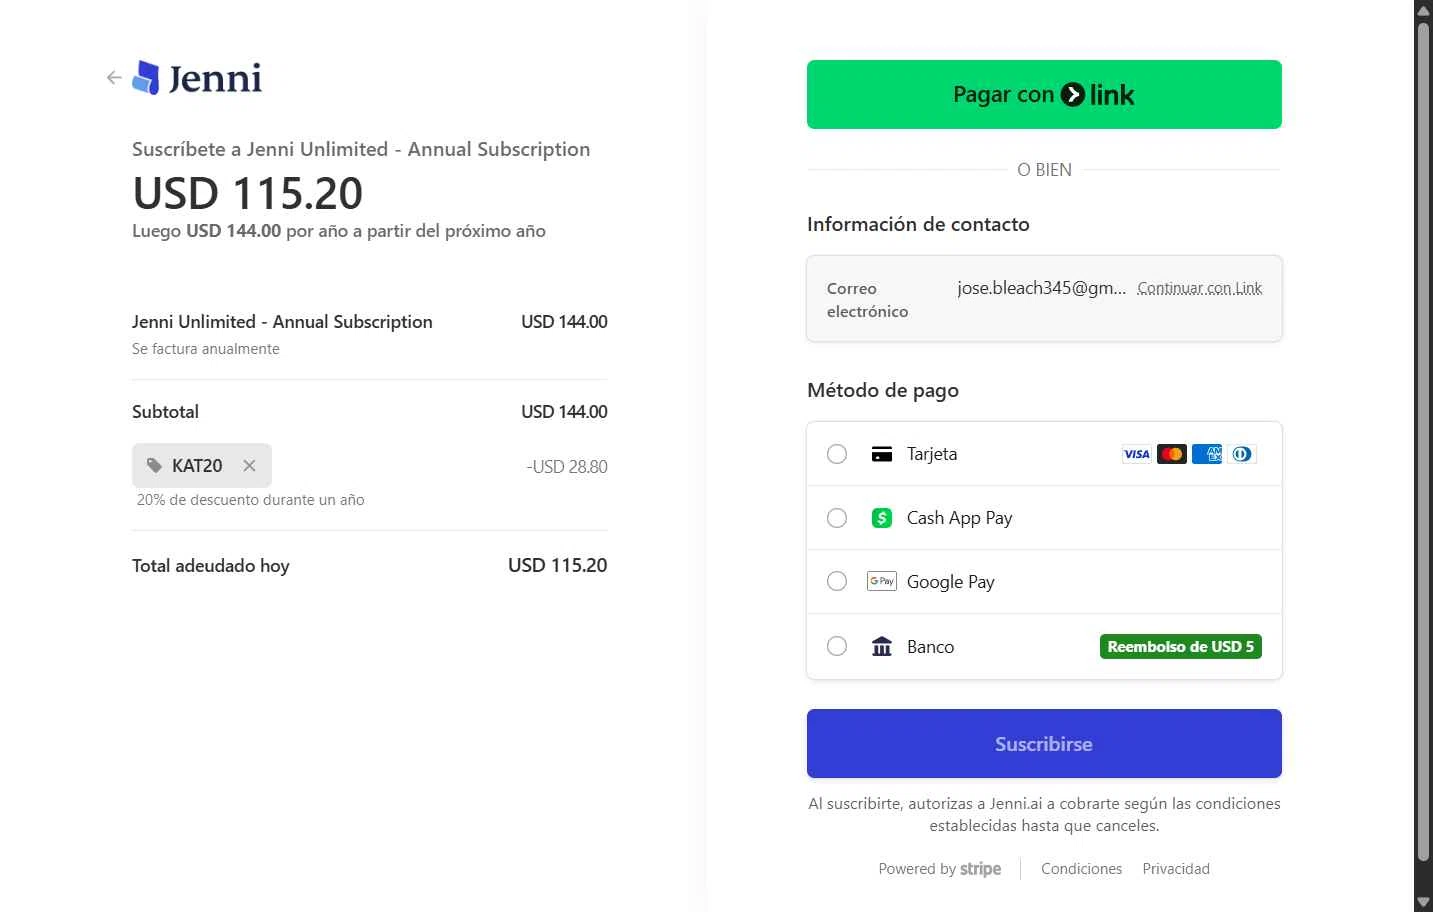Select Banco payment radio button
Viewport: 1433px width, 912px height.
837,646
